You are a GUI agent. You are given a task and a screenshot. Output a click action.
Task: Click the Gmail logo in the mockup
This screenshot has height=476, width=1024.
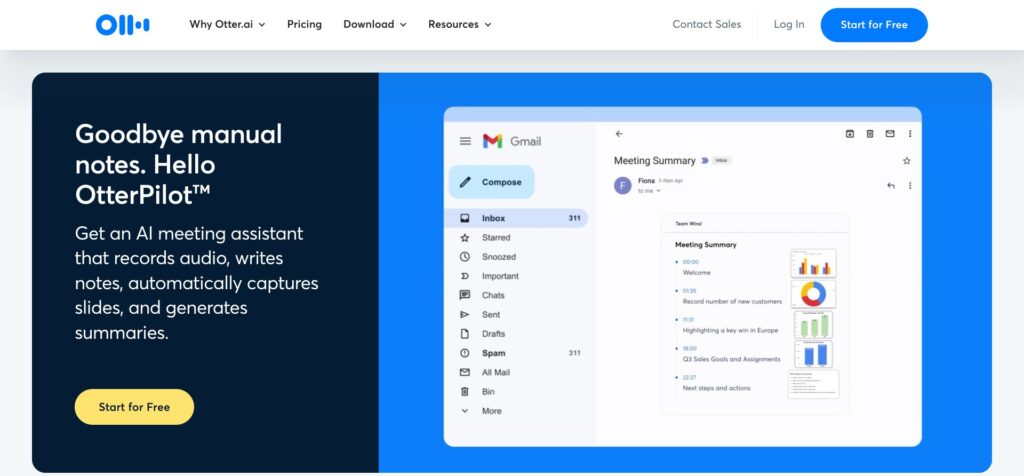pos(511,142)
